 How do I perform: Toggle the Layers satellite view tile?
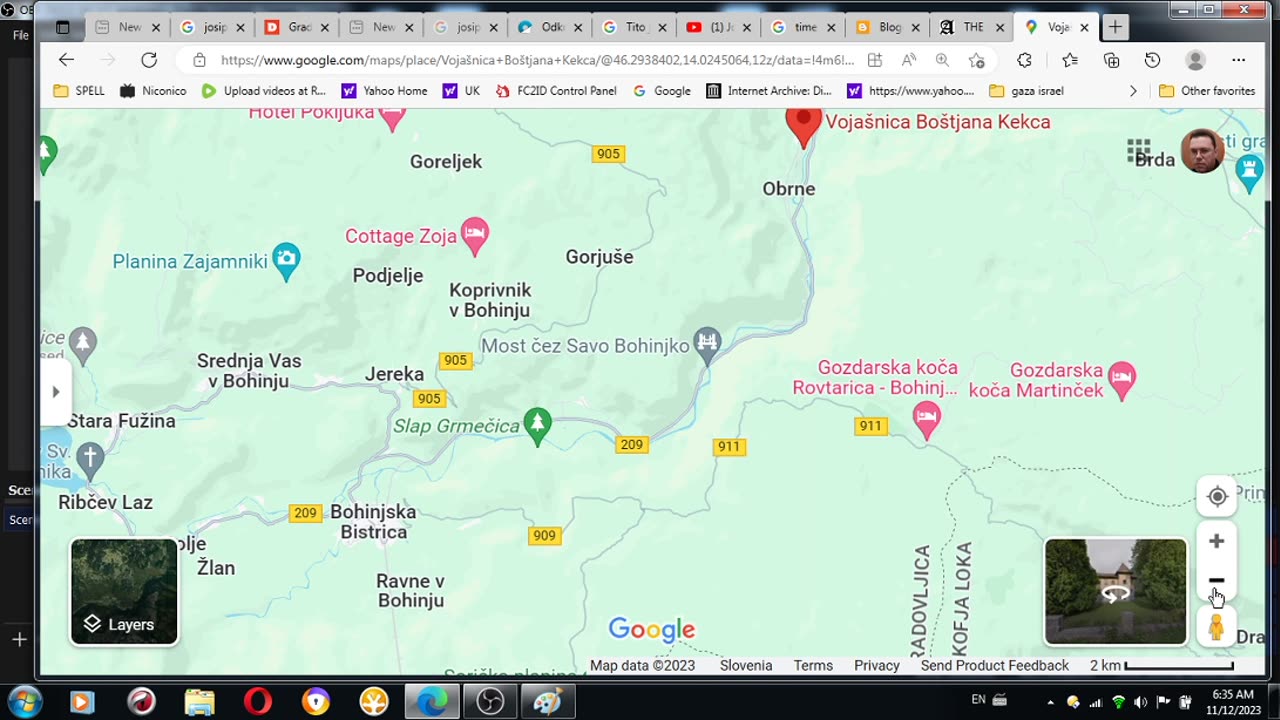coord(124,592)
